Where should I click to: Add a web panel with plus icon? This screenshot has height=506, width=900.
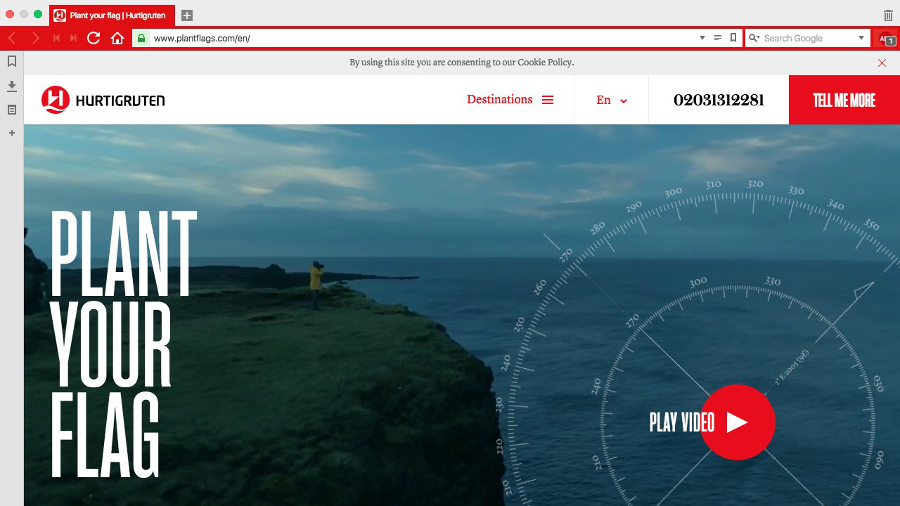coord(11,133)
